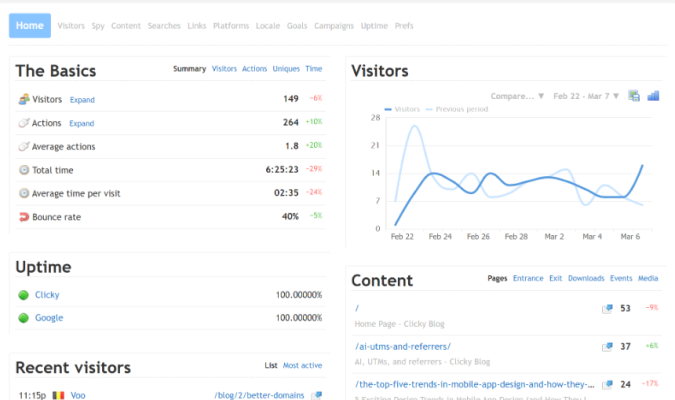Open the Clicky uptime link
Image resolution: width=675 pixels, height=400 pixels.
pyautogui.click(x=47, y=295)
